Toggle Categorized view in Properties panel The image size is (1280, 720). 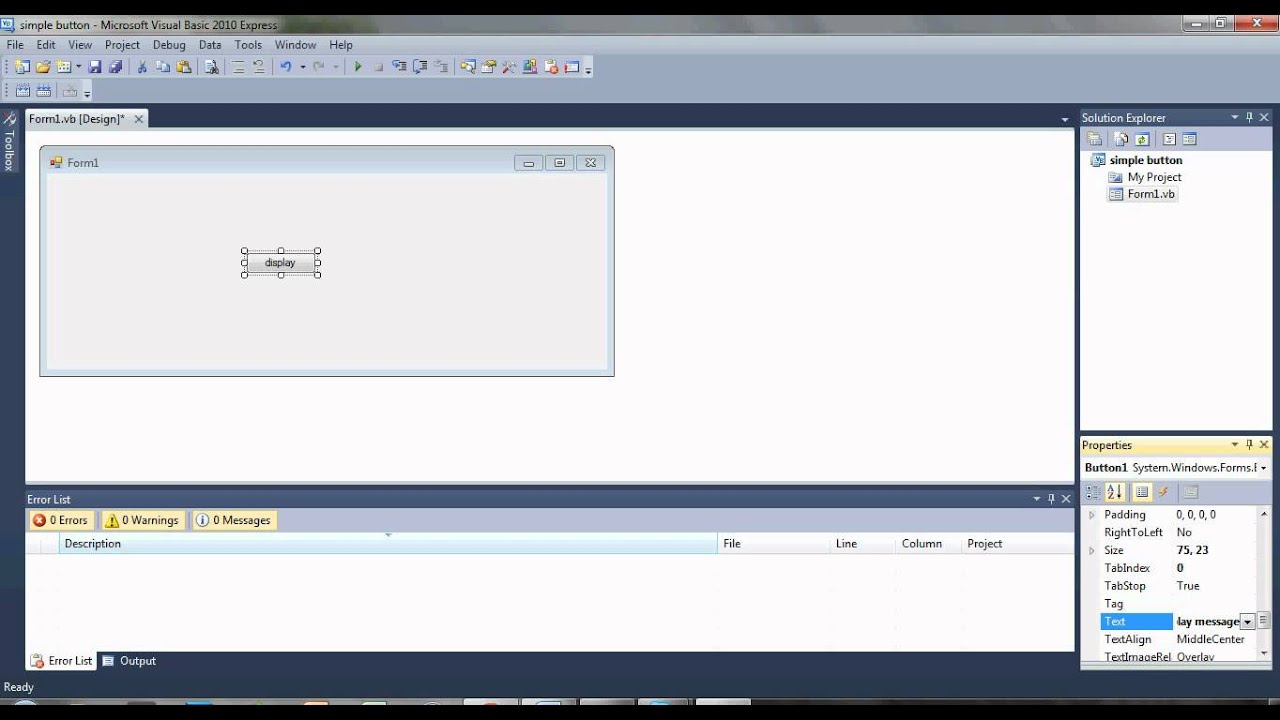click(1093, 492)
